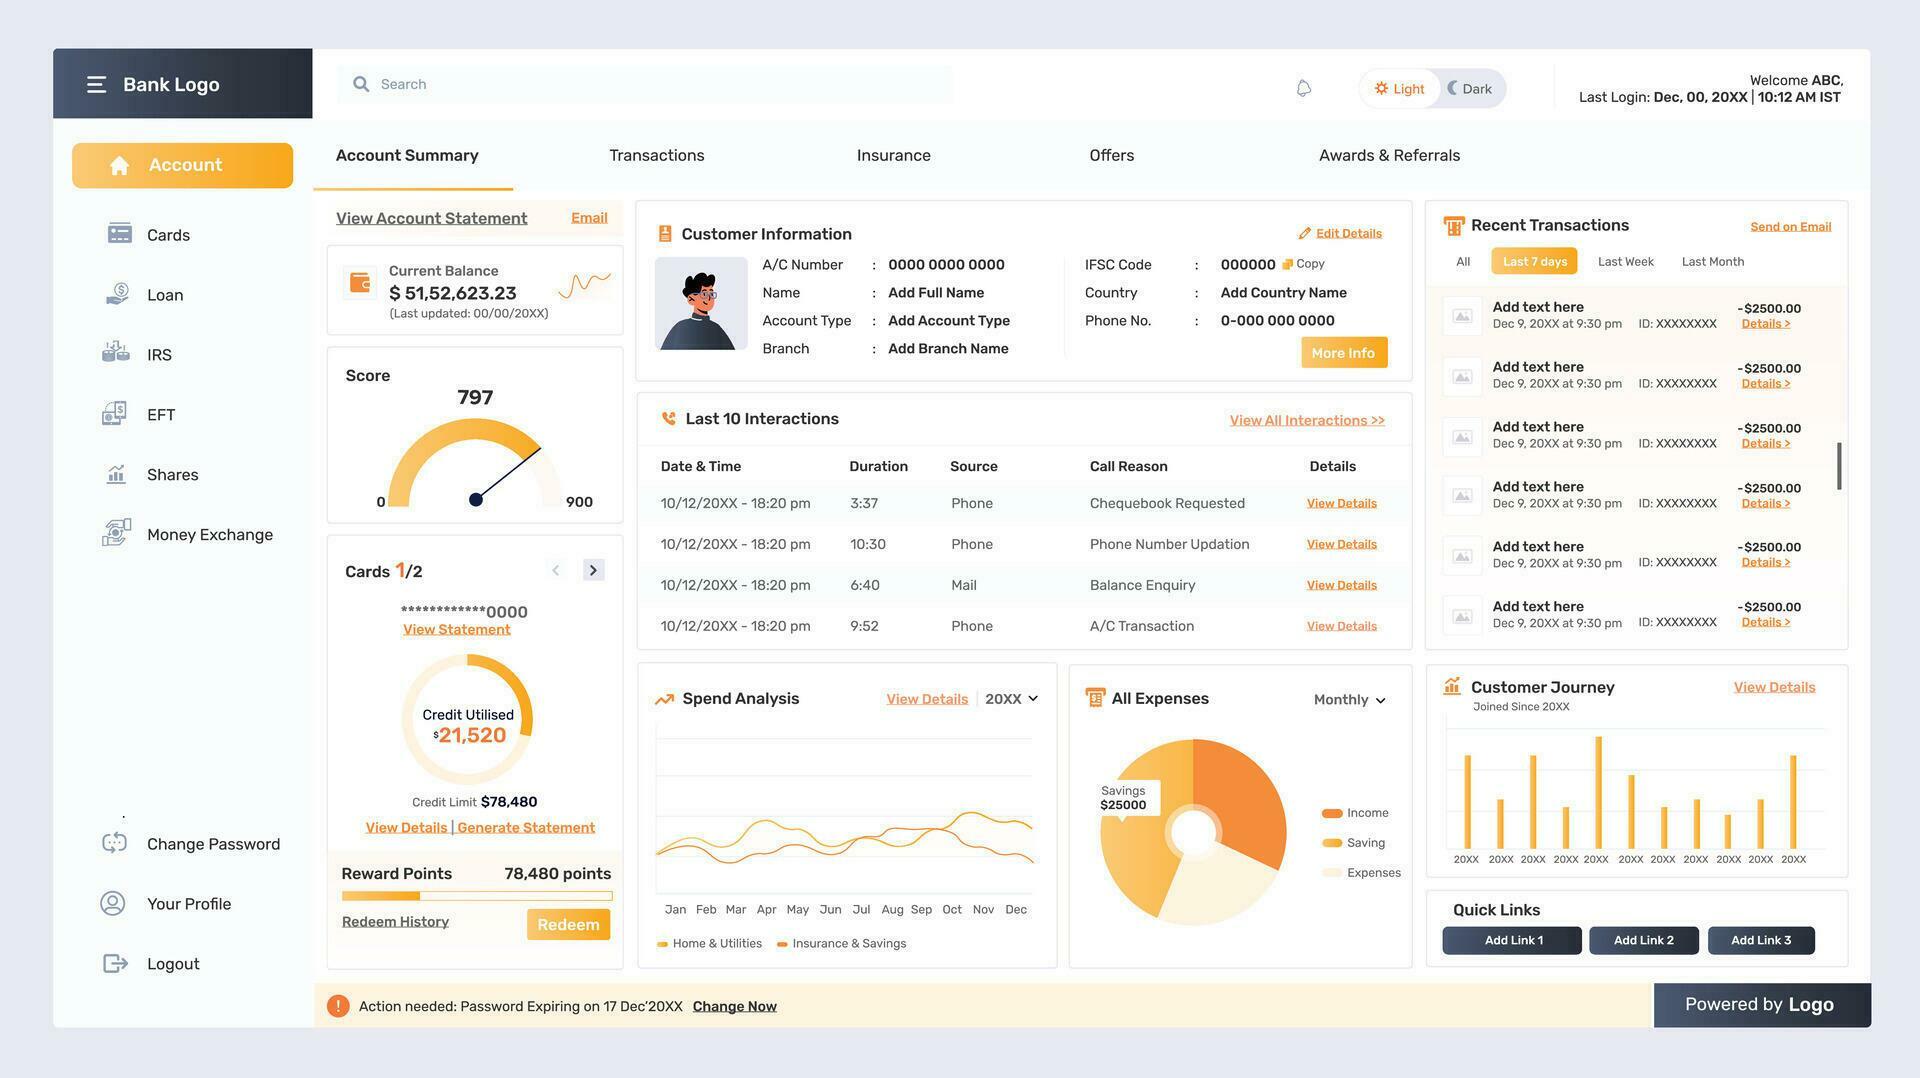The image size is (1920, 1078).
Task: Click the Money Exchange sidebar icon
Action: [117, 533]
